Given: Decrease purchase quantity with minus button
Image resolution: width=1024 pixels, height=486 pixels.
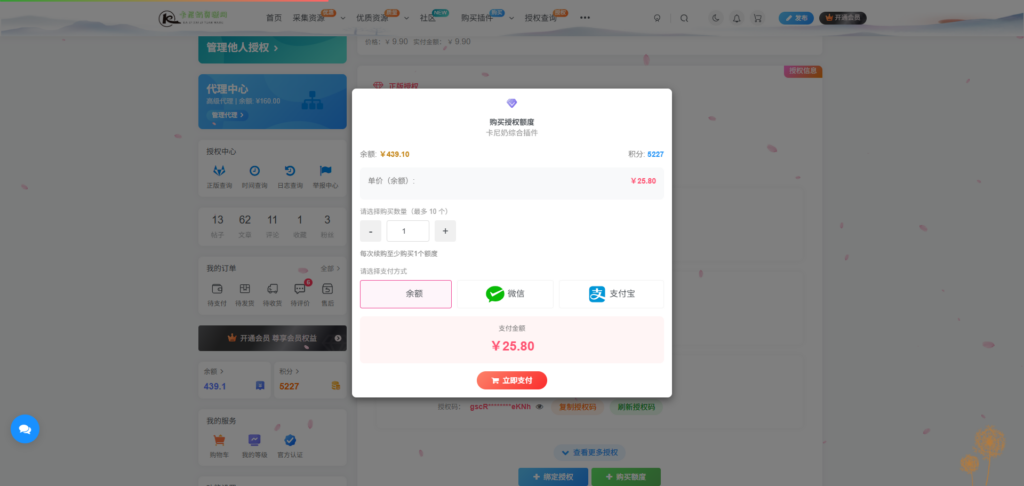Looking at the screenshot, I should click(370, 231).
